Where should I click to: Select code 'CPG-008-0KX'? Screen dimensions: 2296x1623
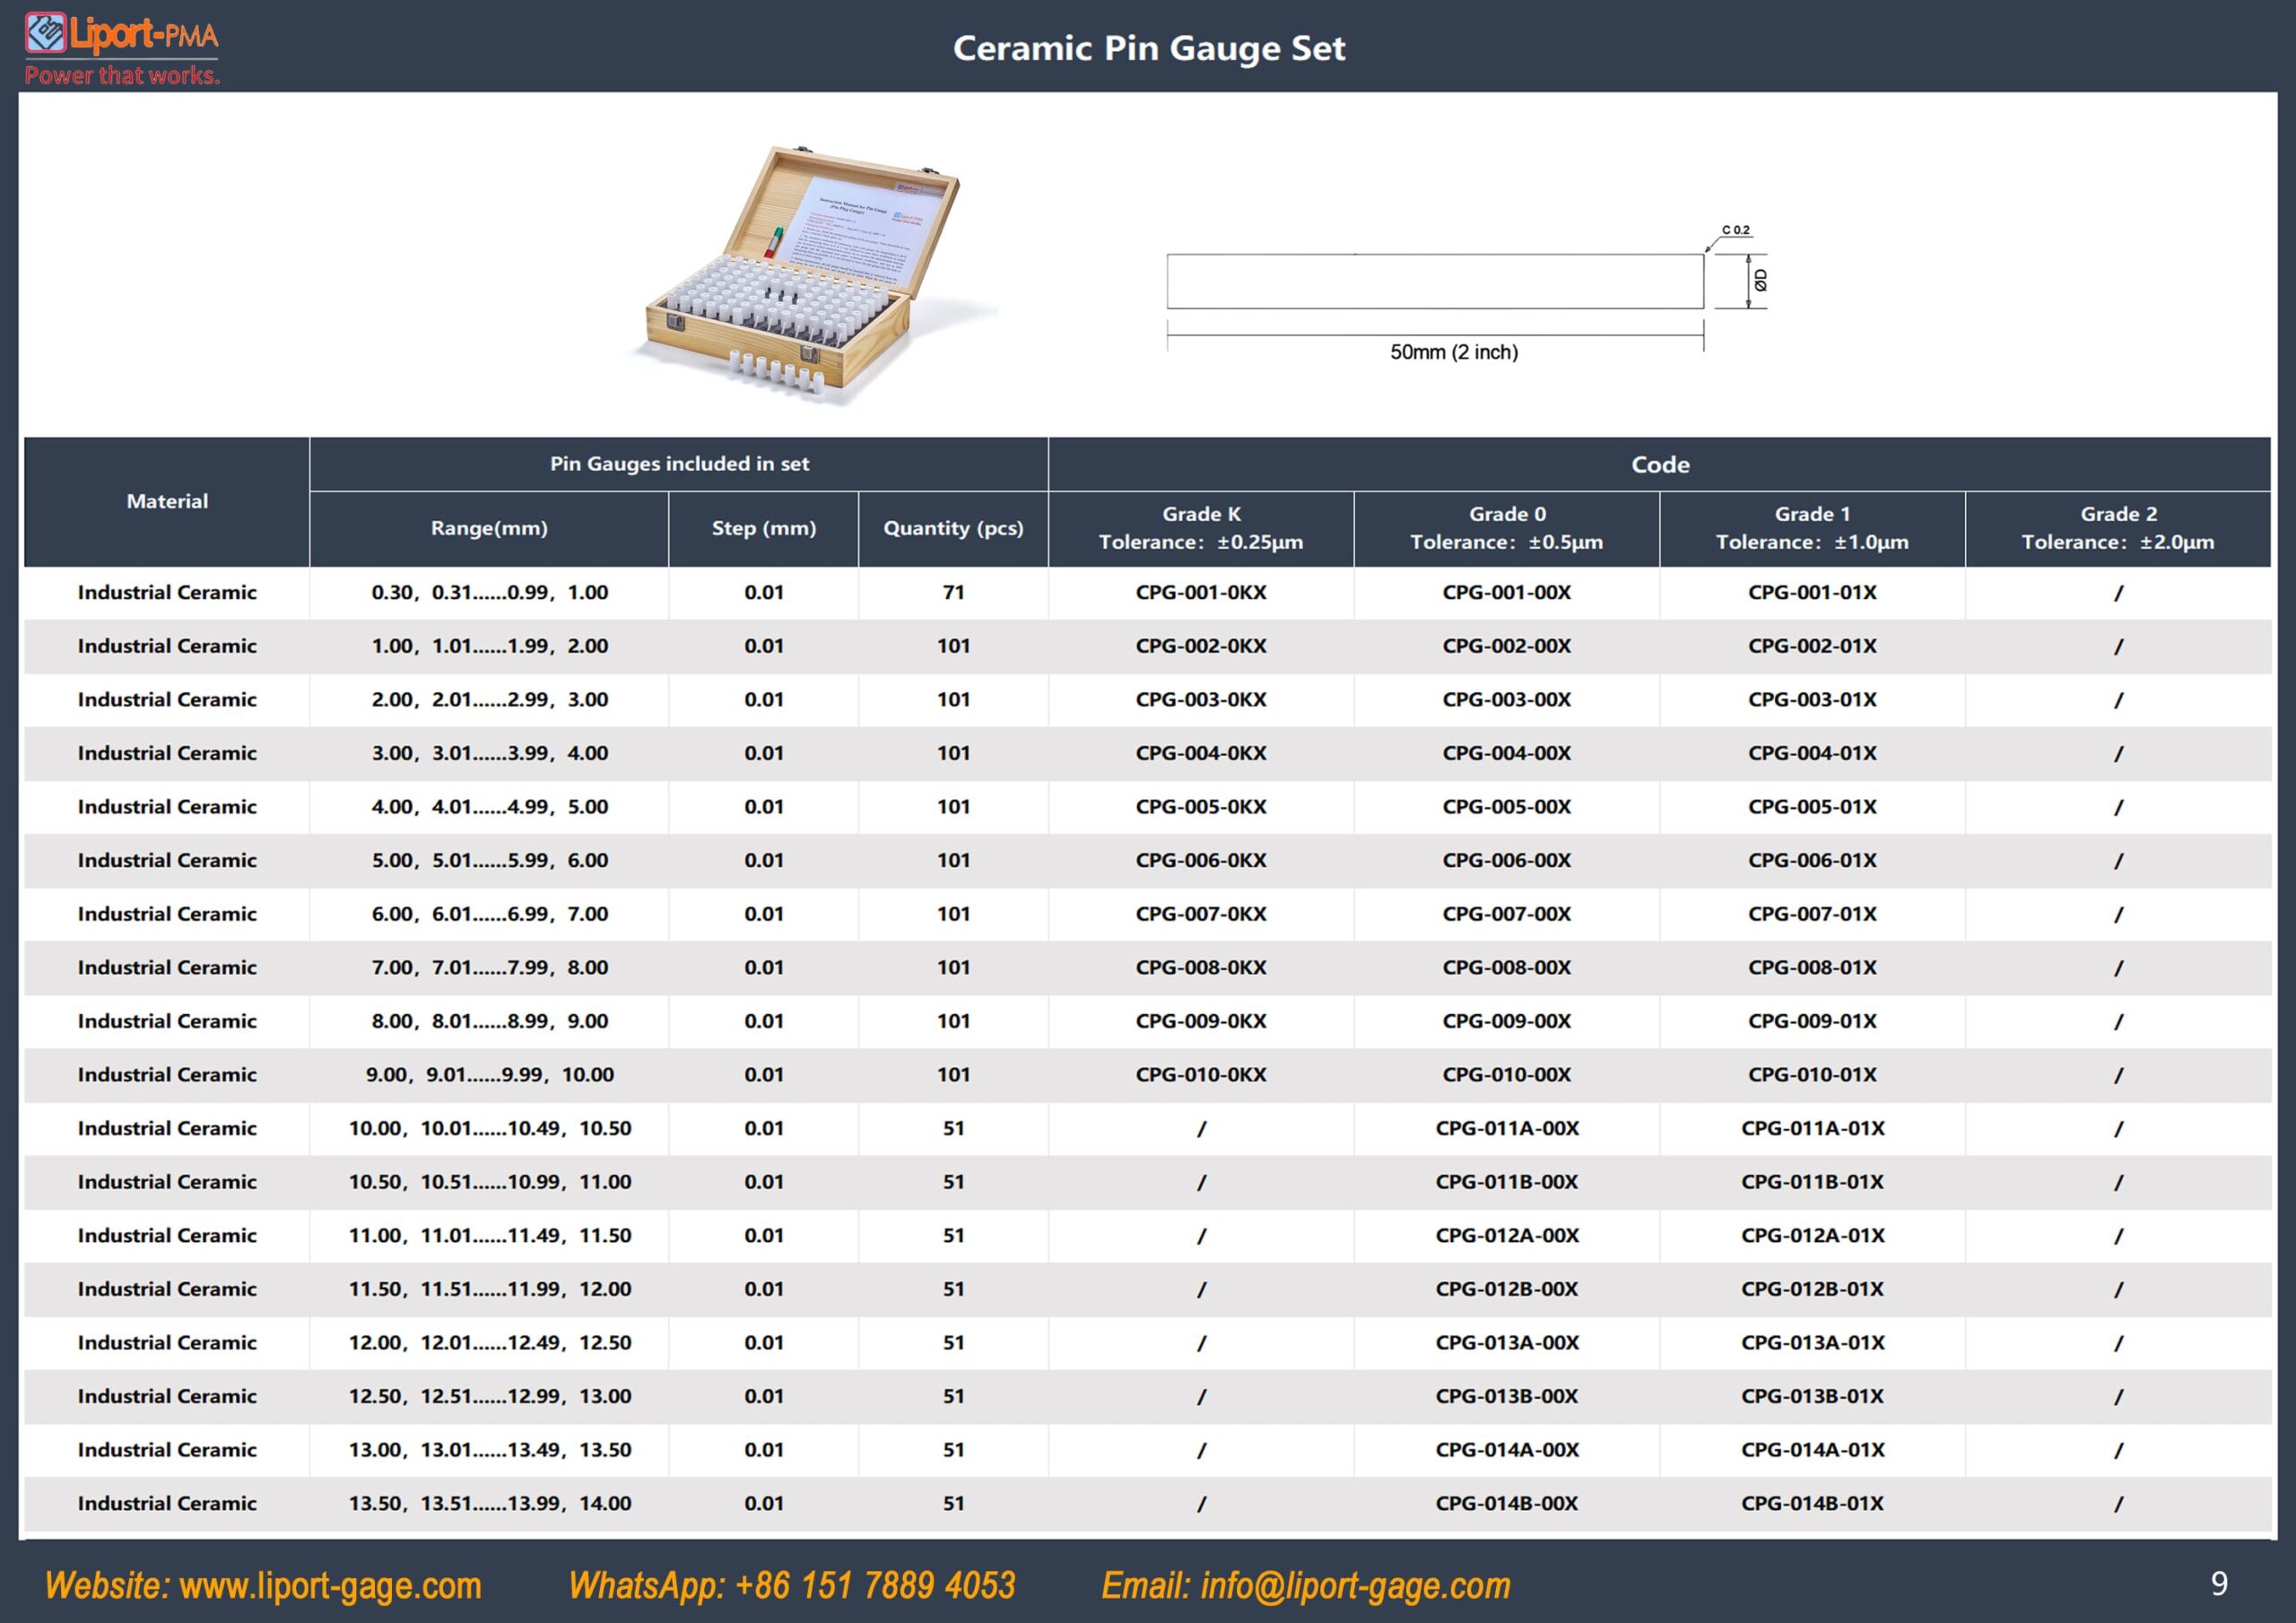tap(1201, 968)
